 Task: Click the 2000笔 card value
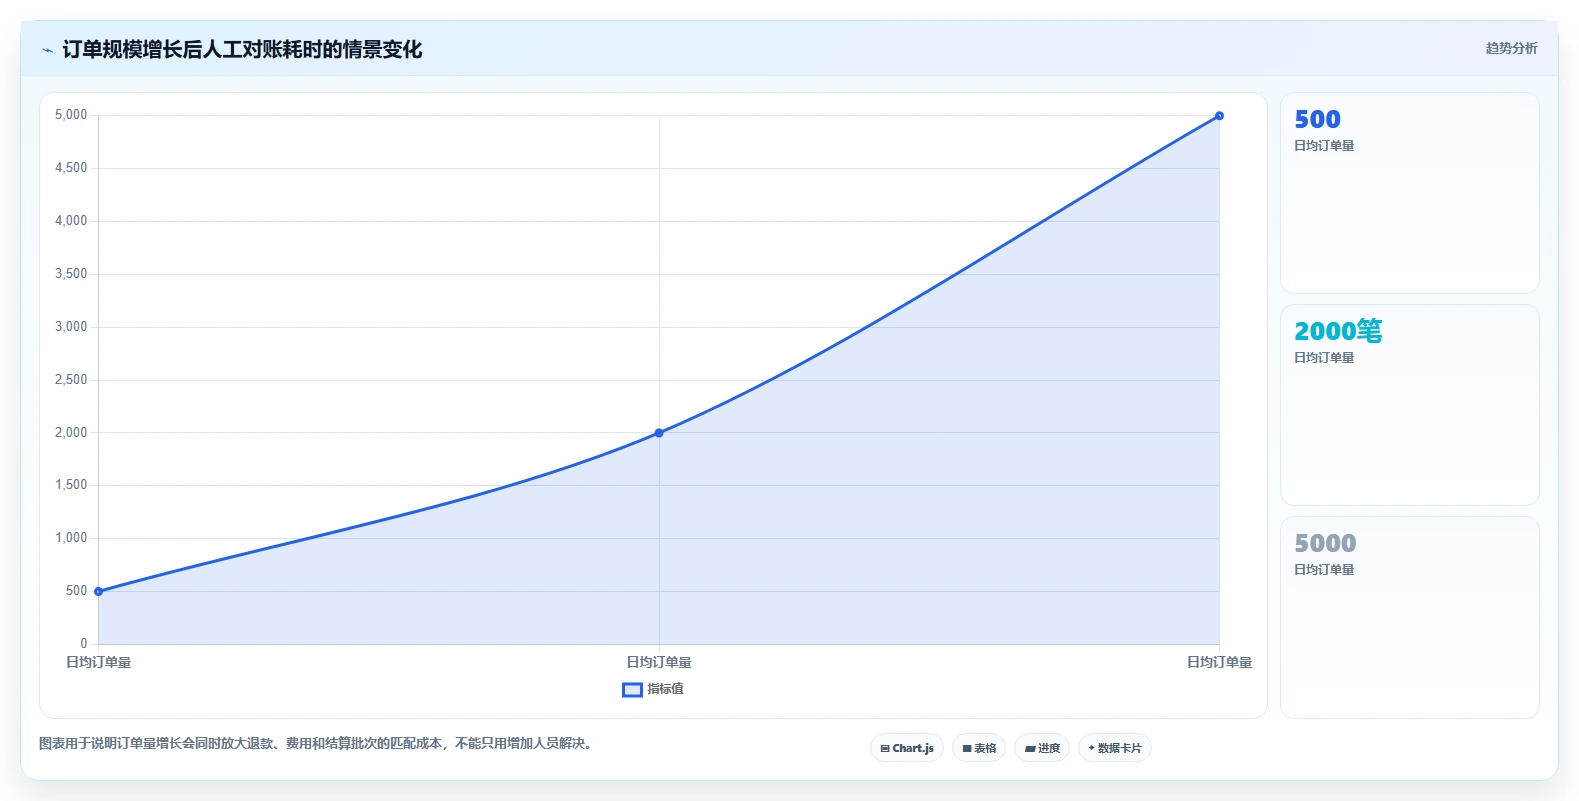1338,331
